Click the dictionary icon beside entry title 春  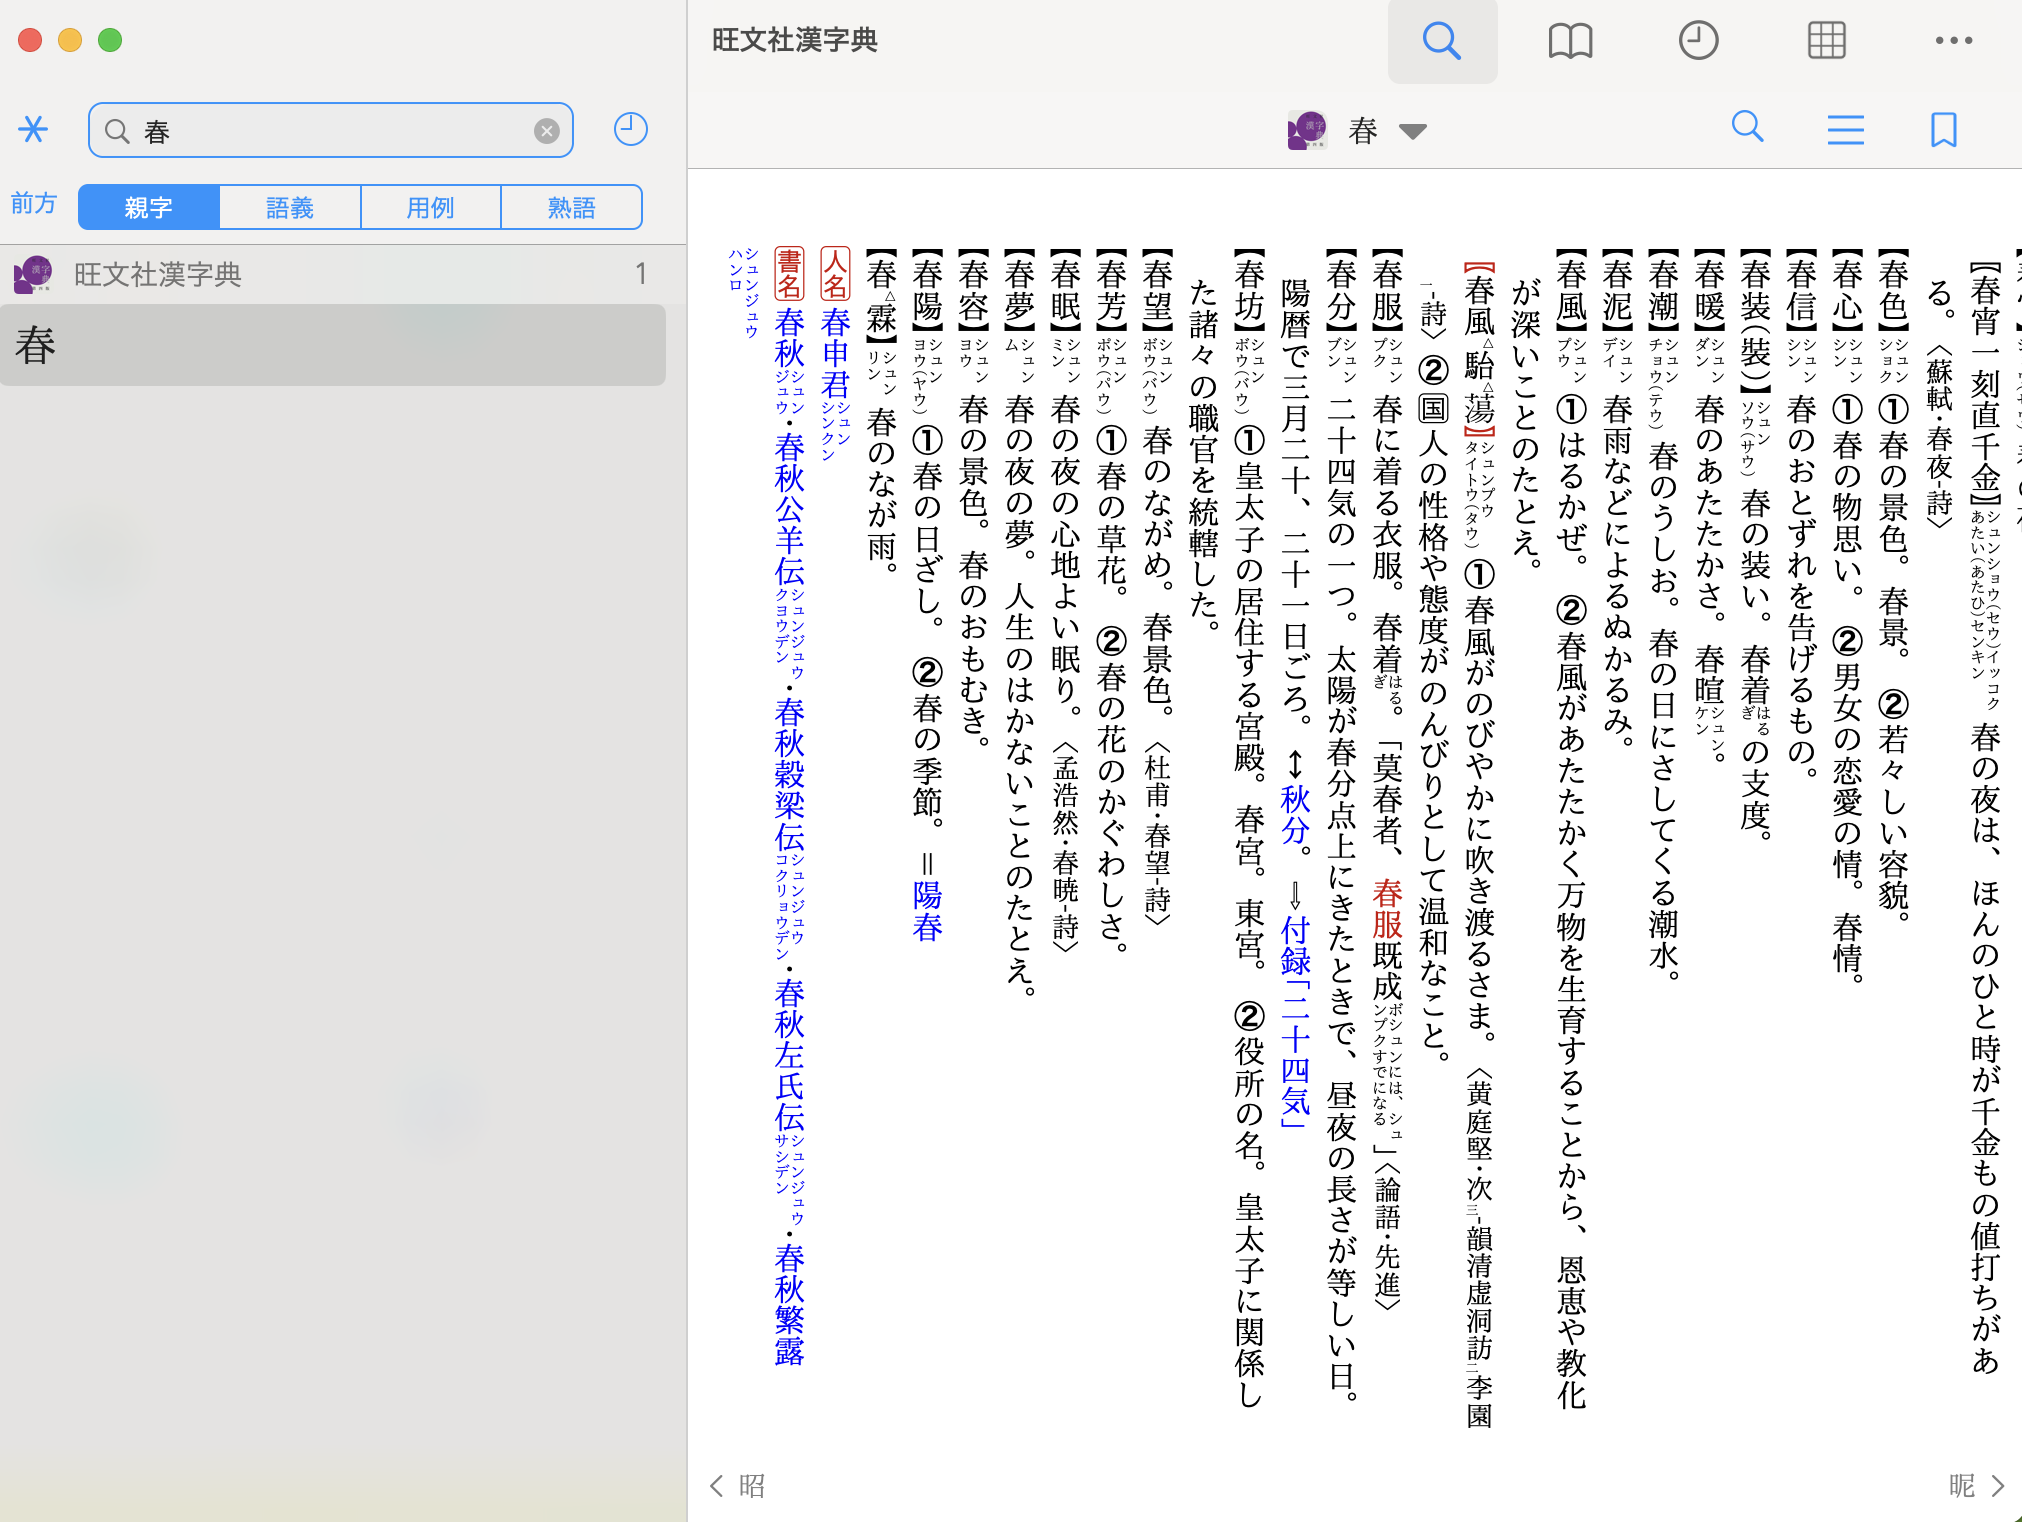click(1307, 130)
